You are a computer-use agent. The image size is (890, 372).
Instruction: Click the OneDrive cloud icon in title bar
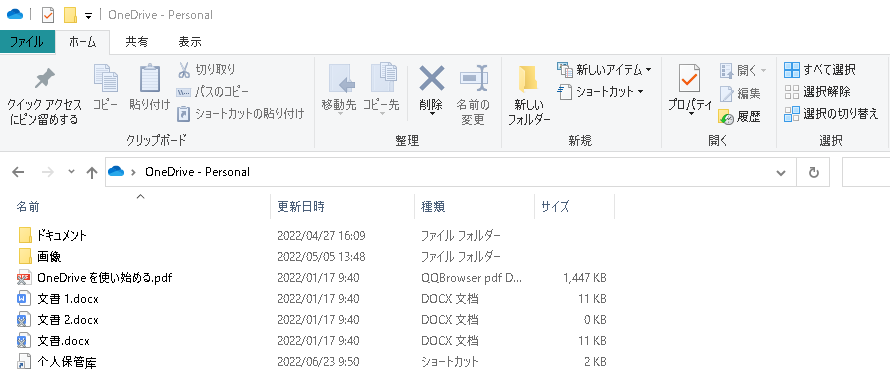pos(15,15)
